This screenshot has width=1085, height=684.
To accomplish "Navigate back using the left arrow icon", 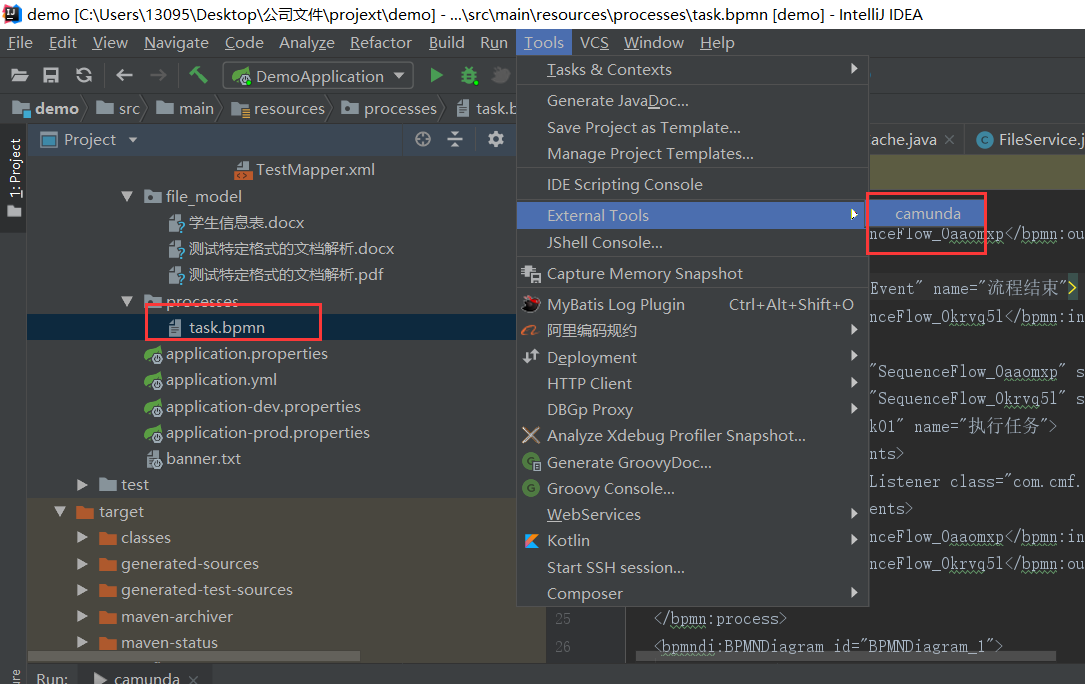I will (x=123, y=75).
